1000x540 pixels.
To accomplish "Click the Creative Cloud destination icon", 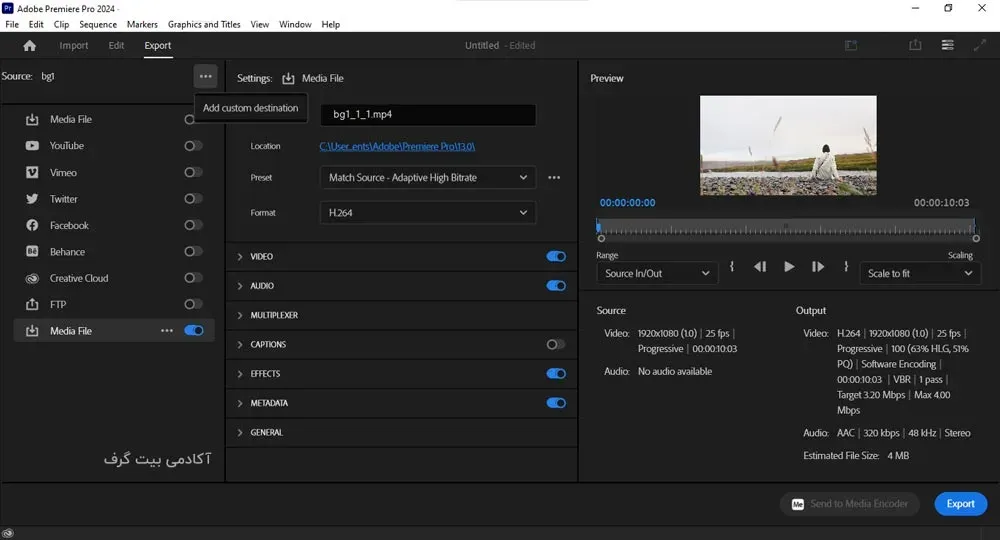I will pos(32,278).
